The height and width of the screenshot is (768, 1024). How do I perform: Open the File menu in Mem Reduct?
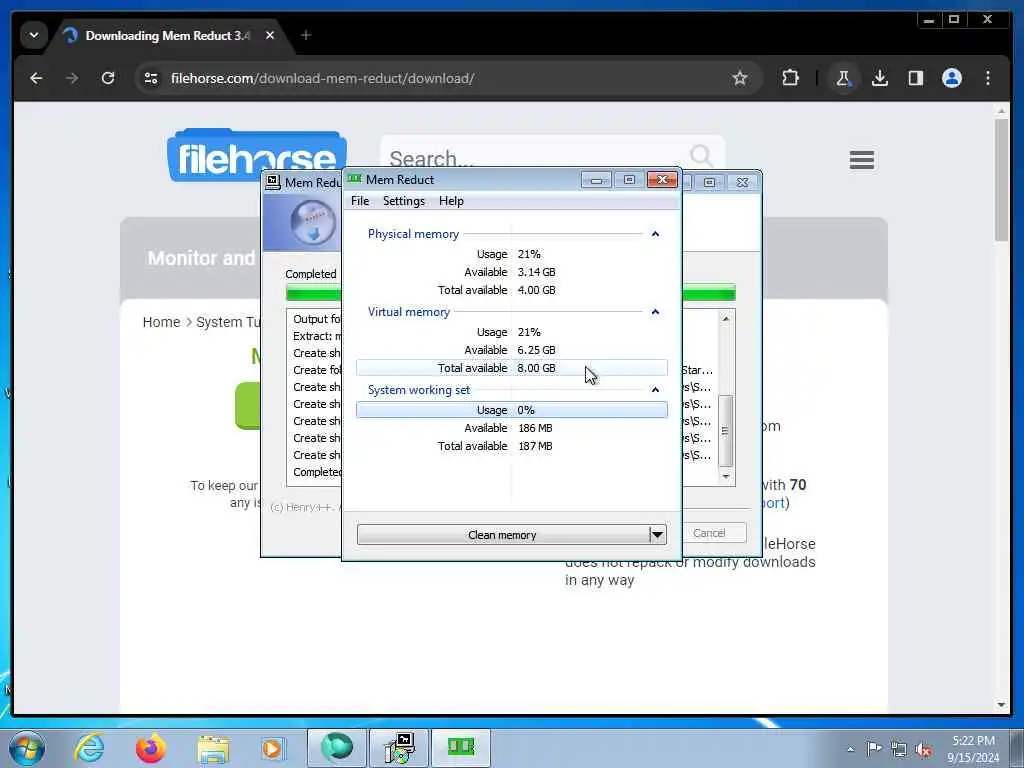360,201
